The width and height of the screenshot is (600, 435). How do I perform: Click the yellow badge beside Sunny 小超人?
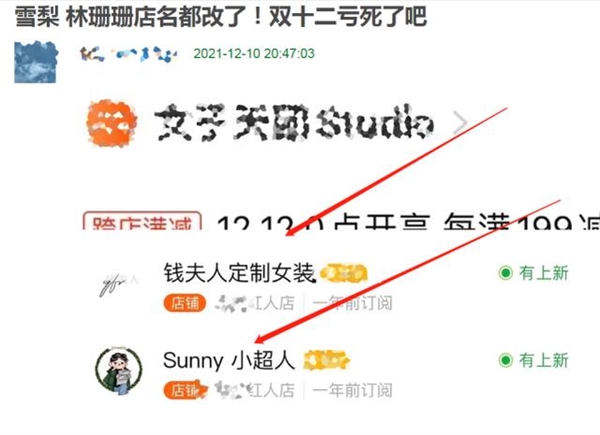tap(326, 360)
